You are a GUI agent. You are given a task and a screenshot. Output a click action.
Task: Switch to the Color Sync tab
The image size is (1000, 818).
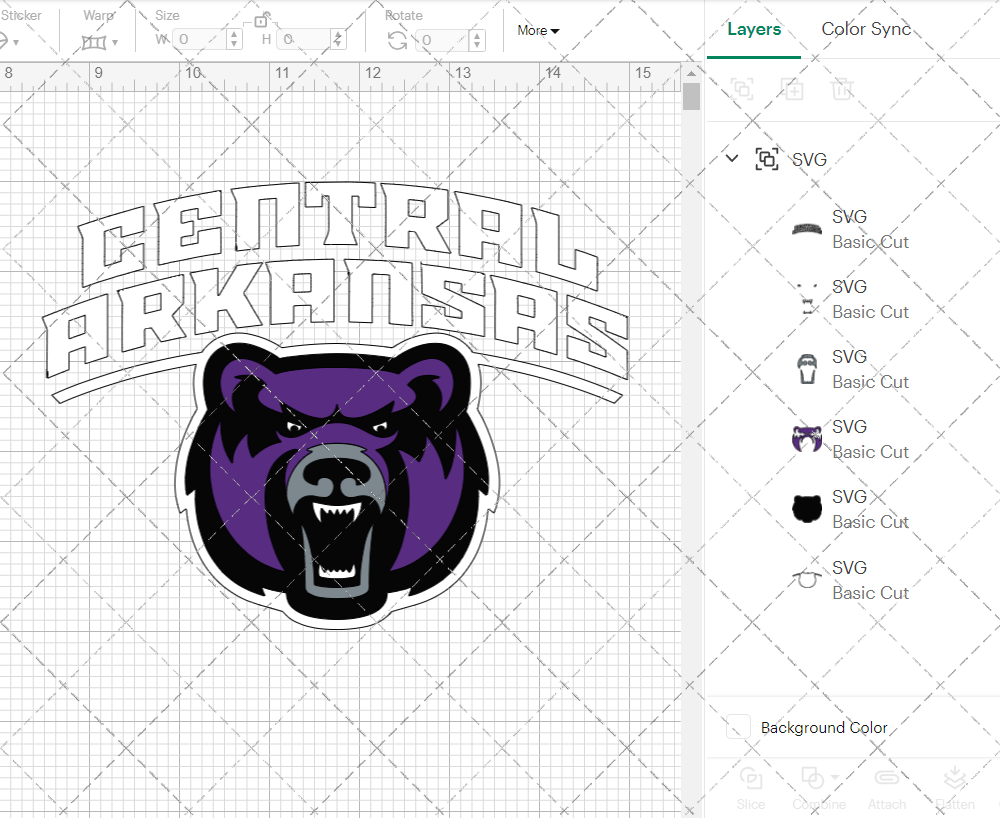tap(866, 29)
